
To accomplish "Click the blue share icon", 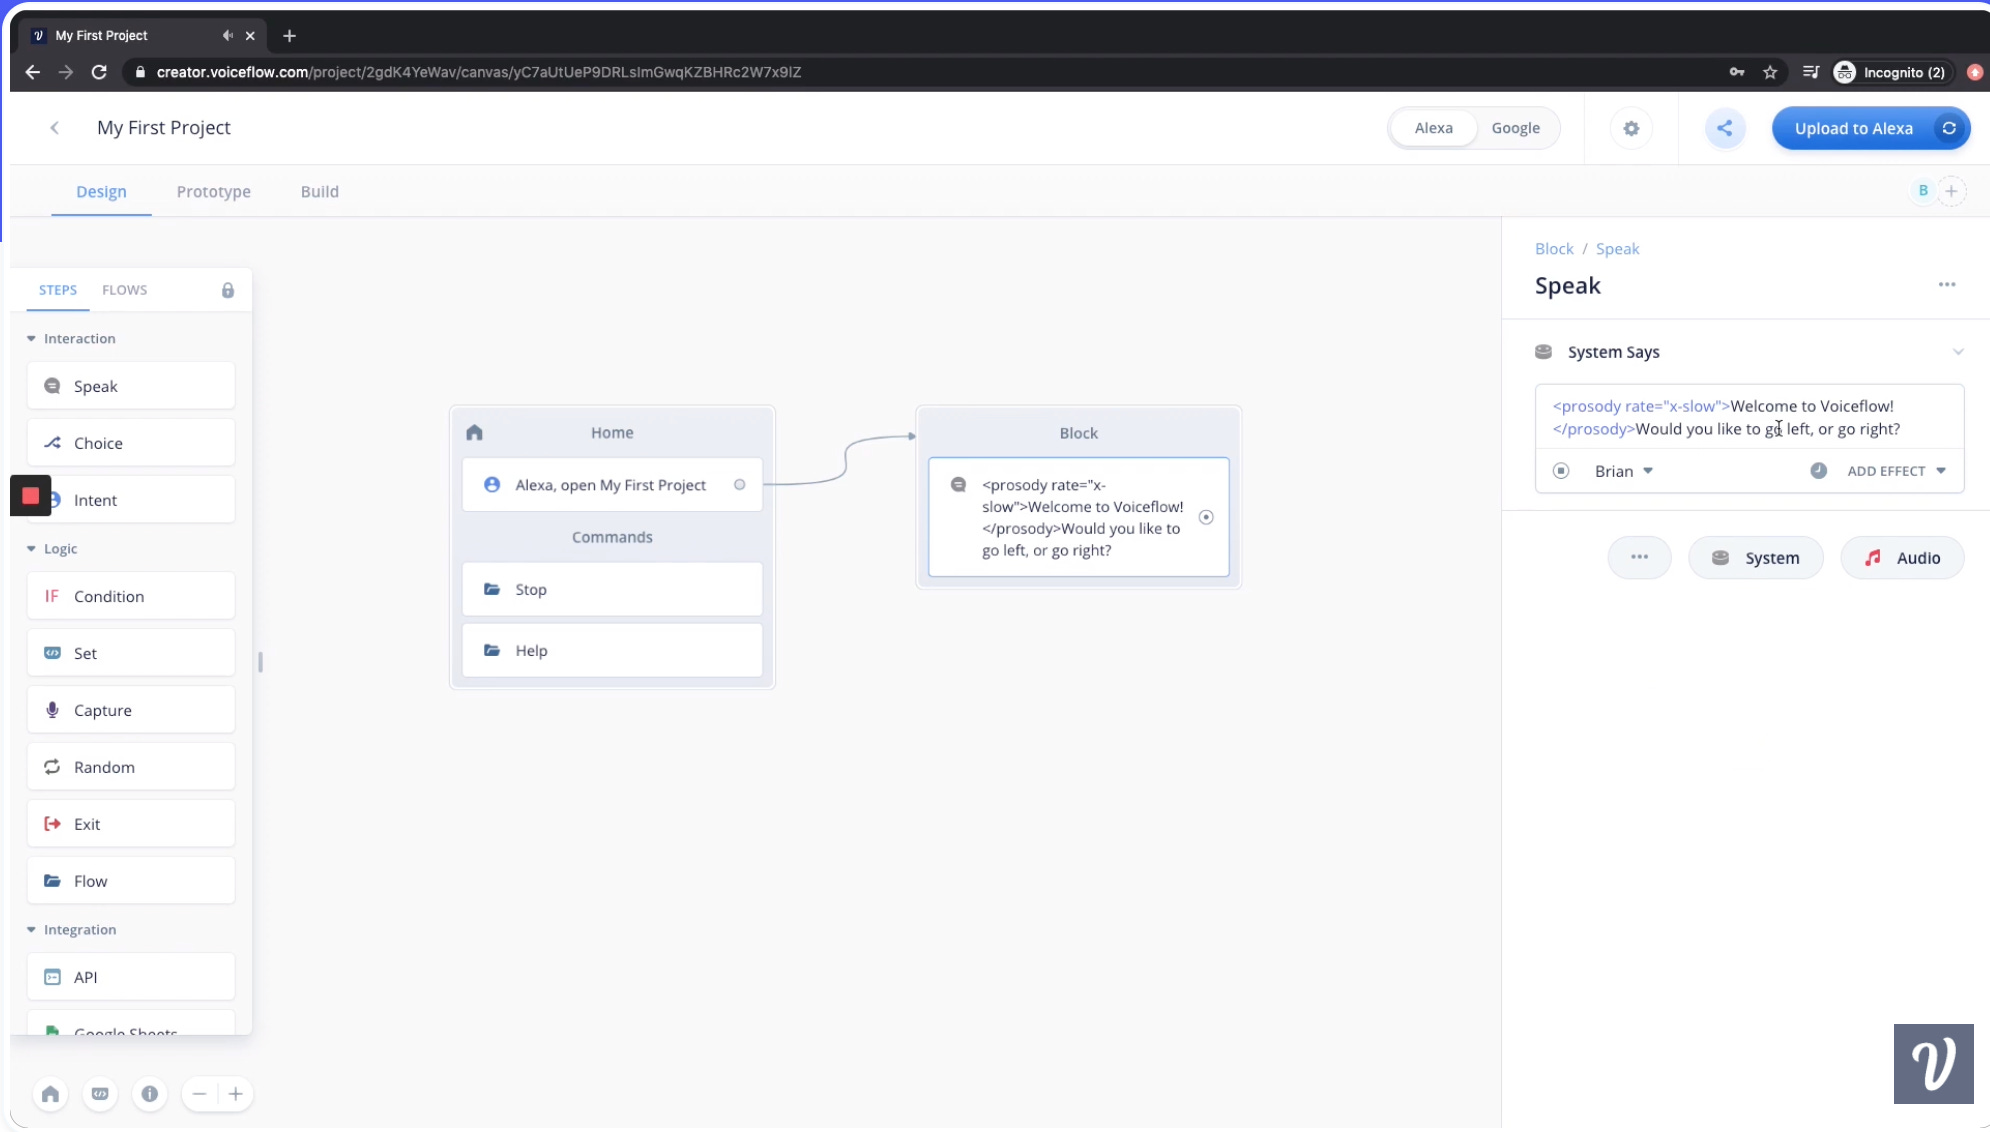I will pos(1725,128).
